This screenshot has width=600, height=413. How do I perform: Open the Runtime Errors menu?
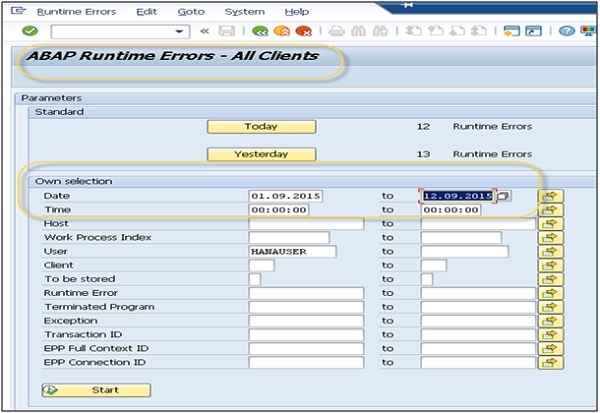point(75,12)
